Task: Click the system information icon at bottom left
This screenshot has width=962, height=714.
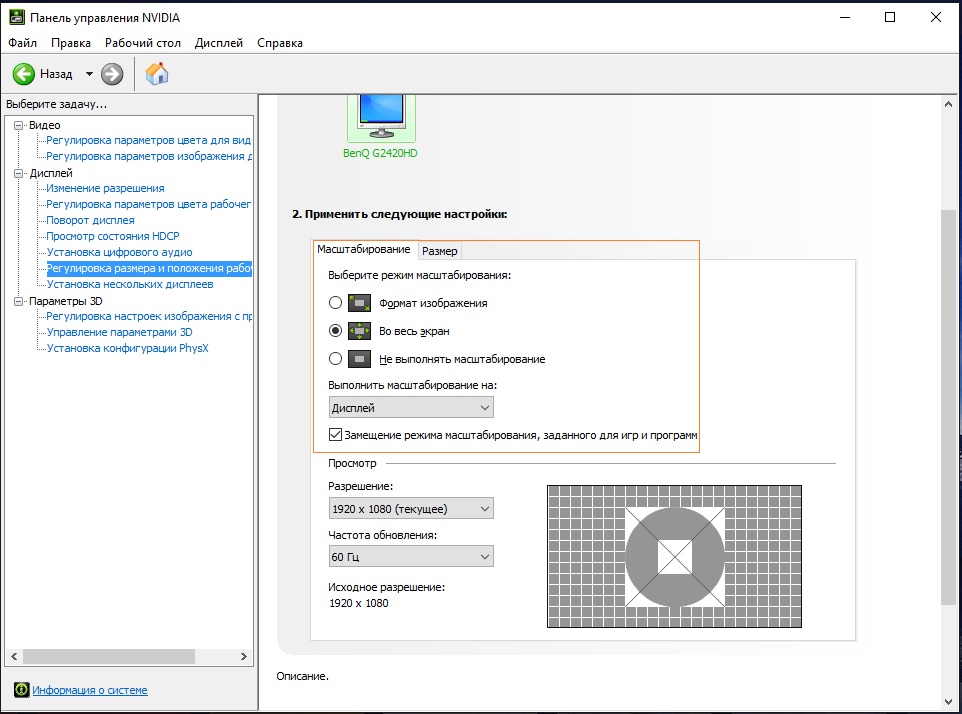Action: click(x=21, y=690)
